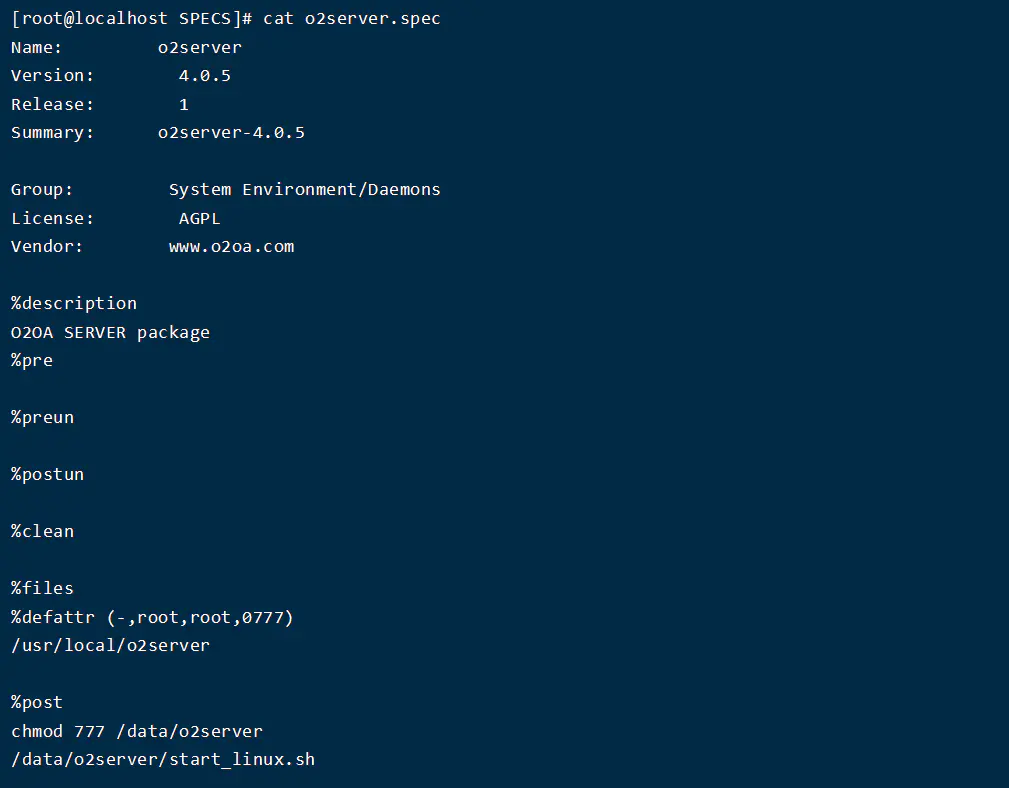Click the www.o2oa.com vendor URL
The height and width of the screenshot is (788, 1009).
[x=231, y=246]
